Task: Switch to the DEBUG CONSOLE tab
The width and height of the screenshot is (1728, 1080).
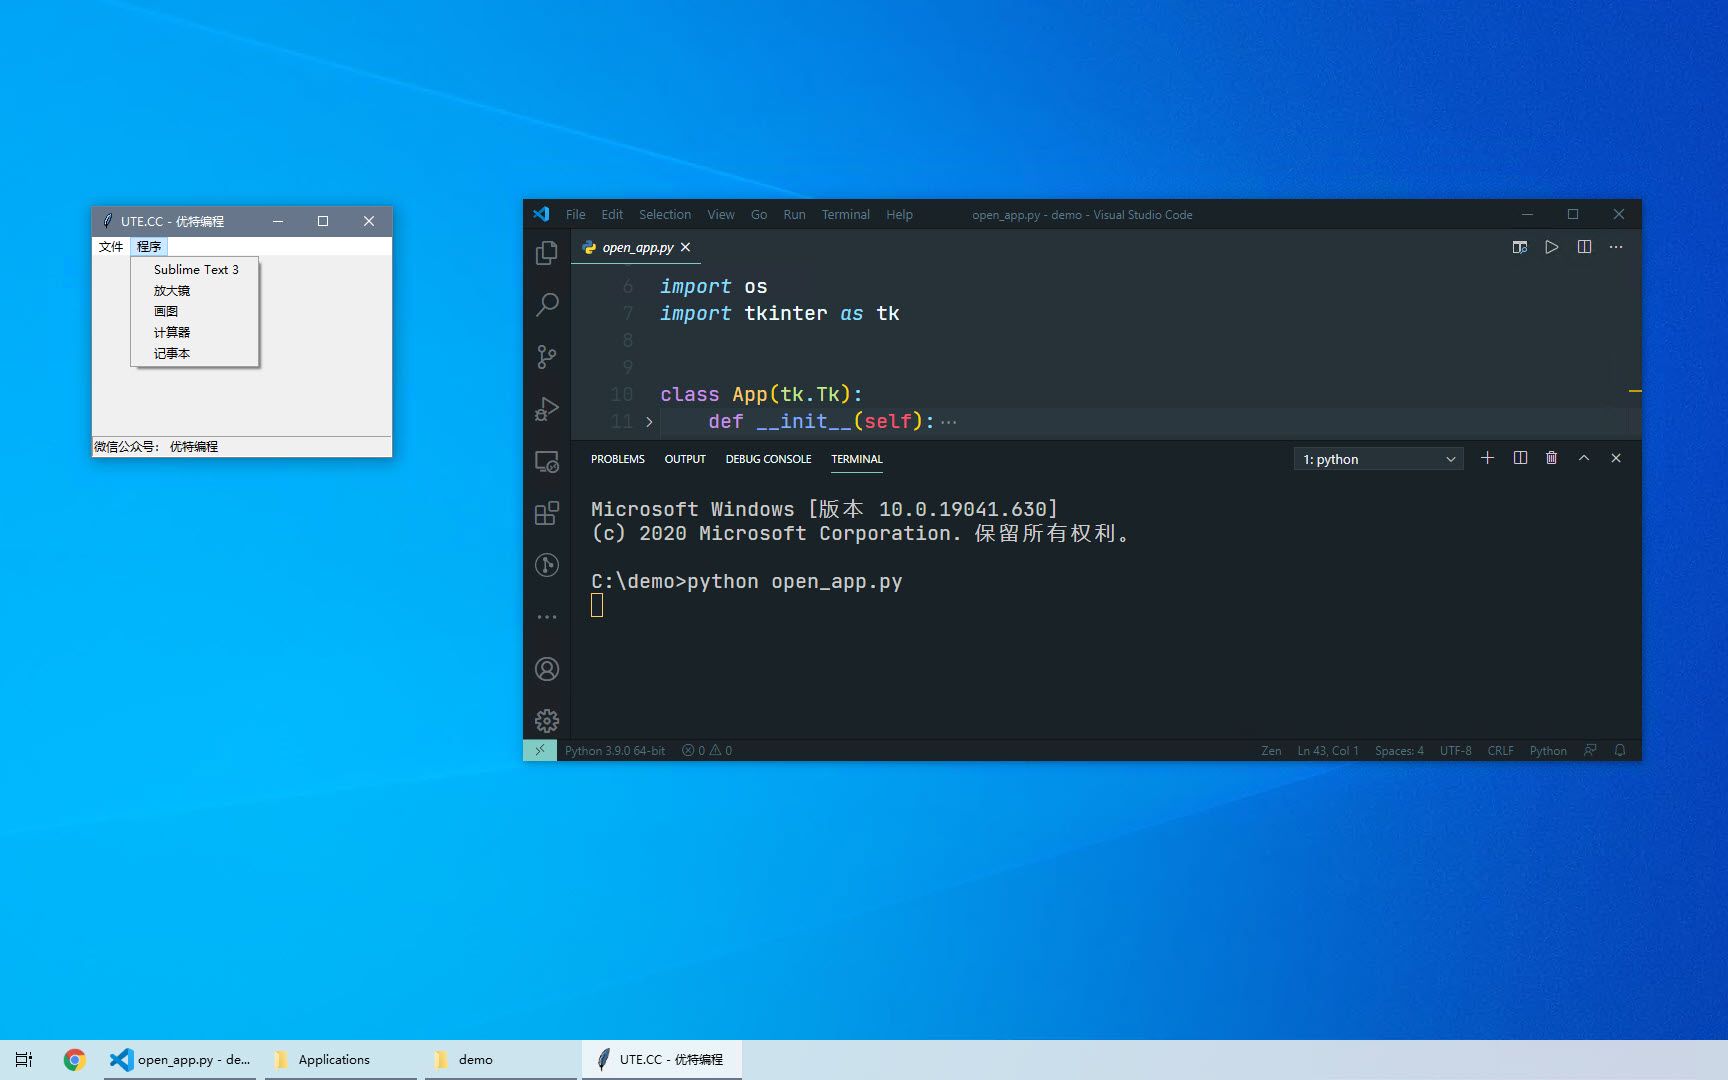Action: 768,459
